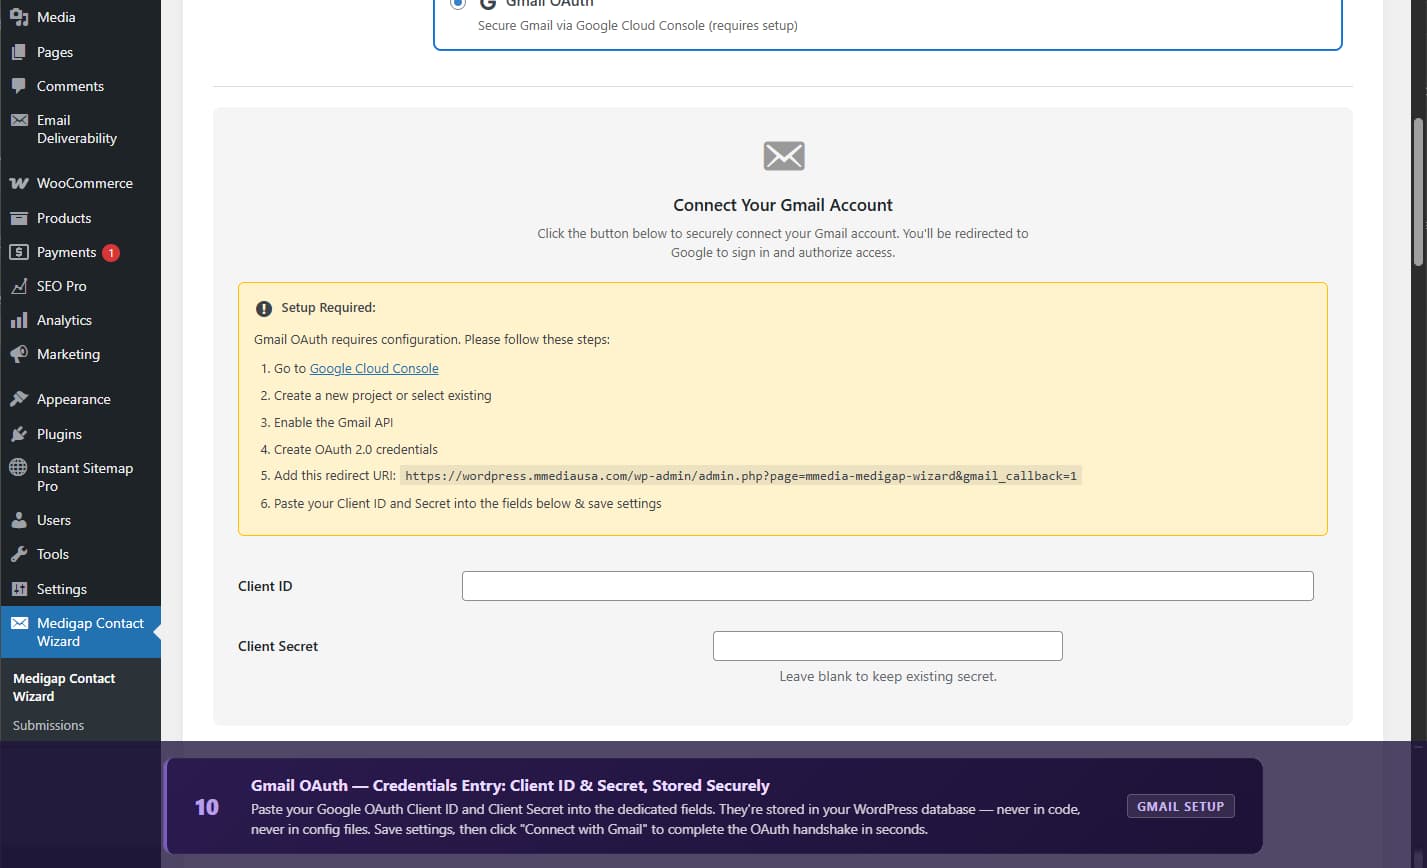The width and height of the screenshot is (1427, 868).
Task: Open Submissions under Medigap Contact Wizard
Action: 47,725
